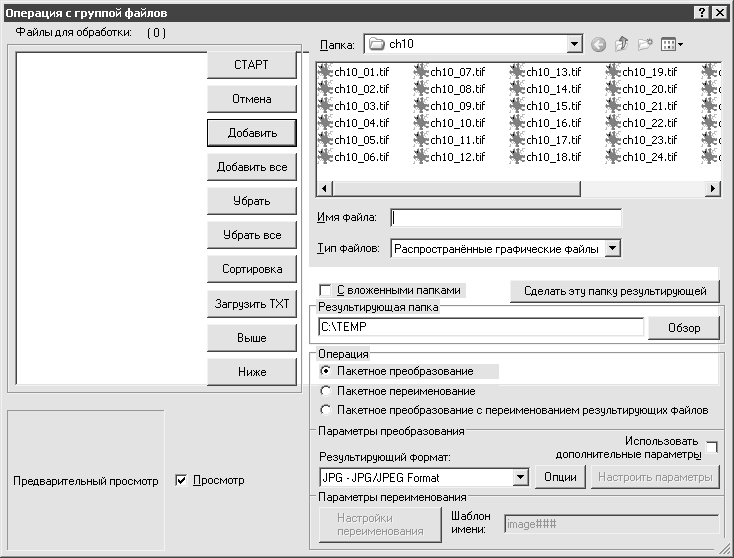Toggle the Просмотр preview checkbox

pos(181,480)
